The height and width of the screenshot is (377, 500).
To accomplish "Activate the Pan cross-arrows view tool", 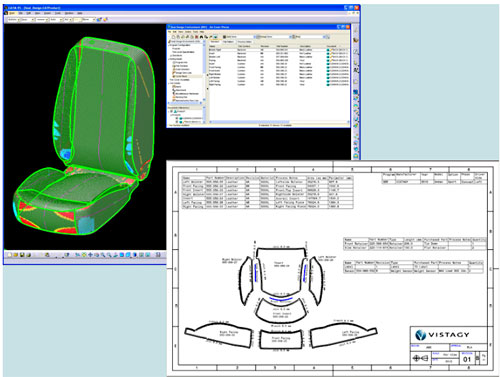I will point(90,255).
